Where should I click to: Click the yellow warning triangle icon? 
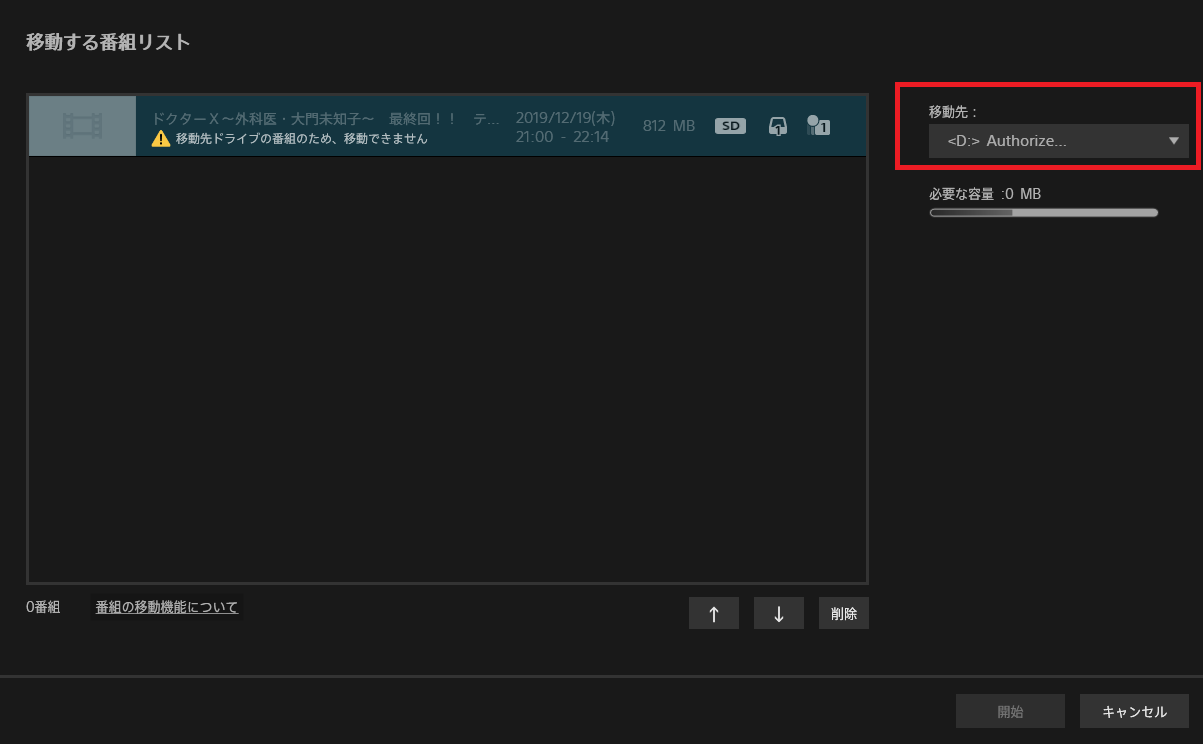[160, 139]
